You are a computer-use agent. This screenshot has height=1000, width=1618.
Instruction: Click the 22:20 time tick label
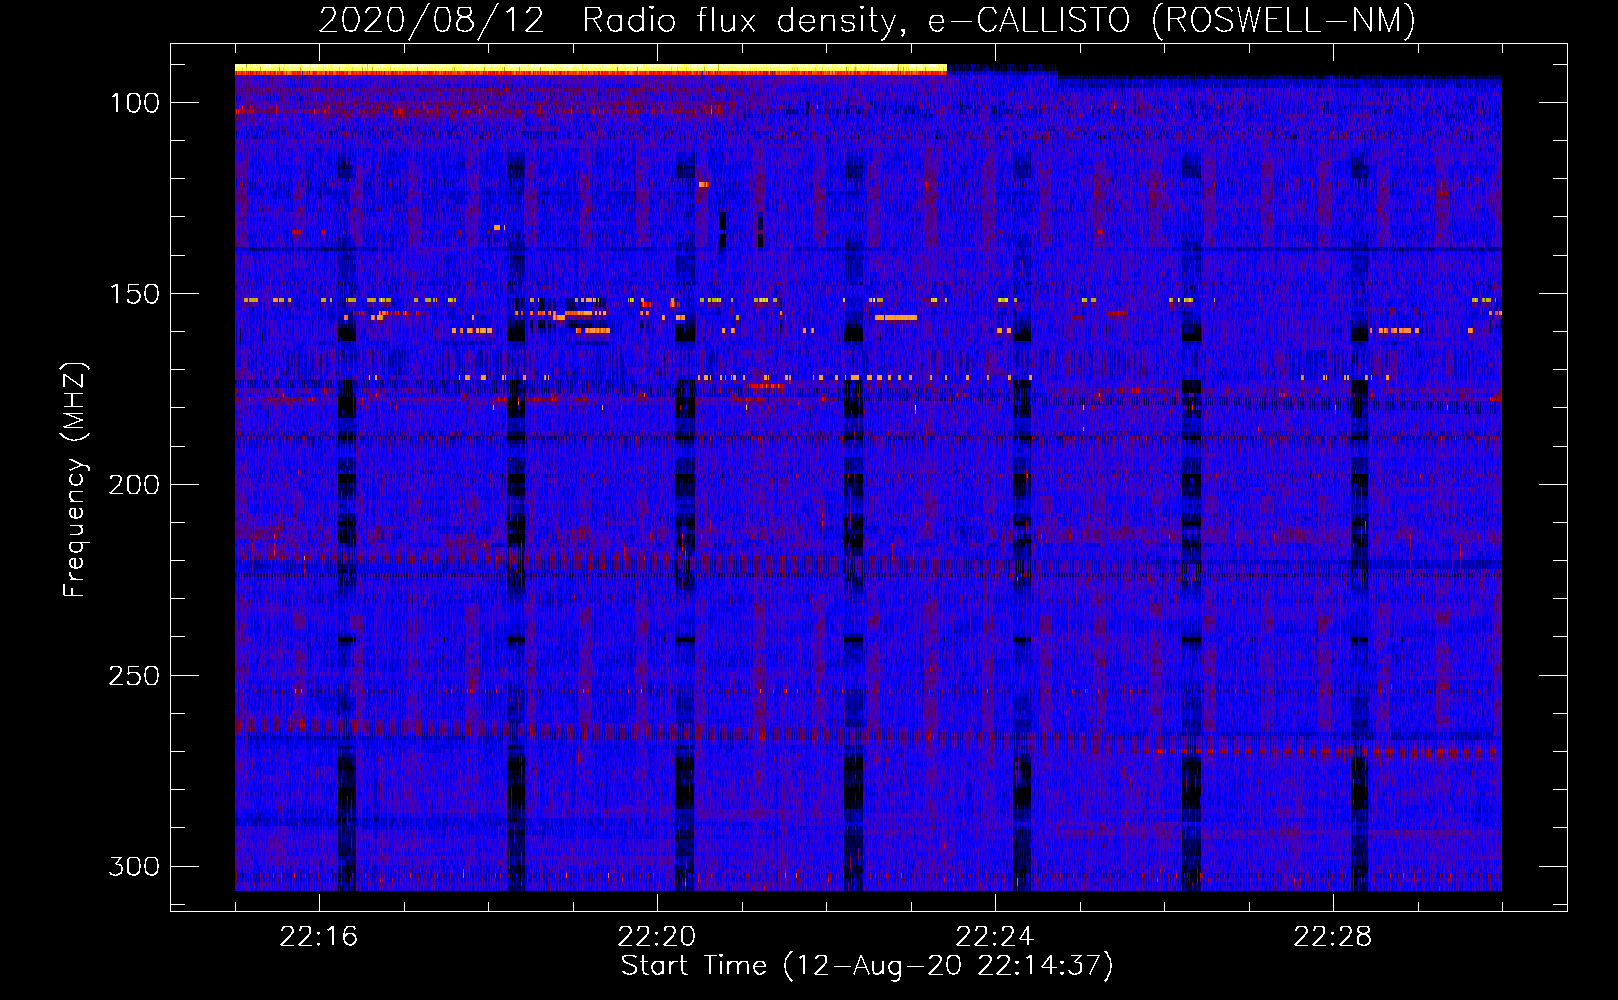[x=657, y=937]
